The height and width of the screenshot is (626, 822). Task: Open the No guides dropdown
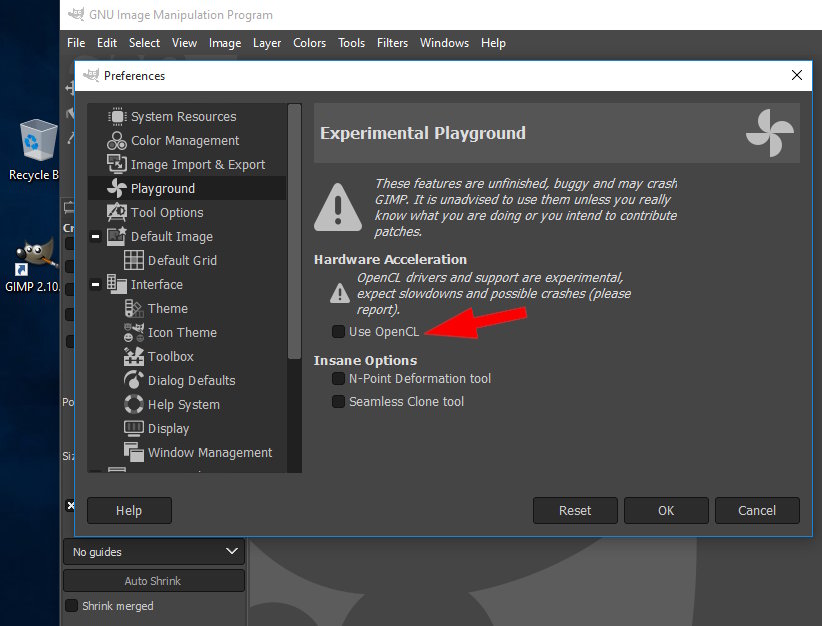[154, 552]
